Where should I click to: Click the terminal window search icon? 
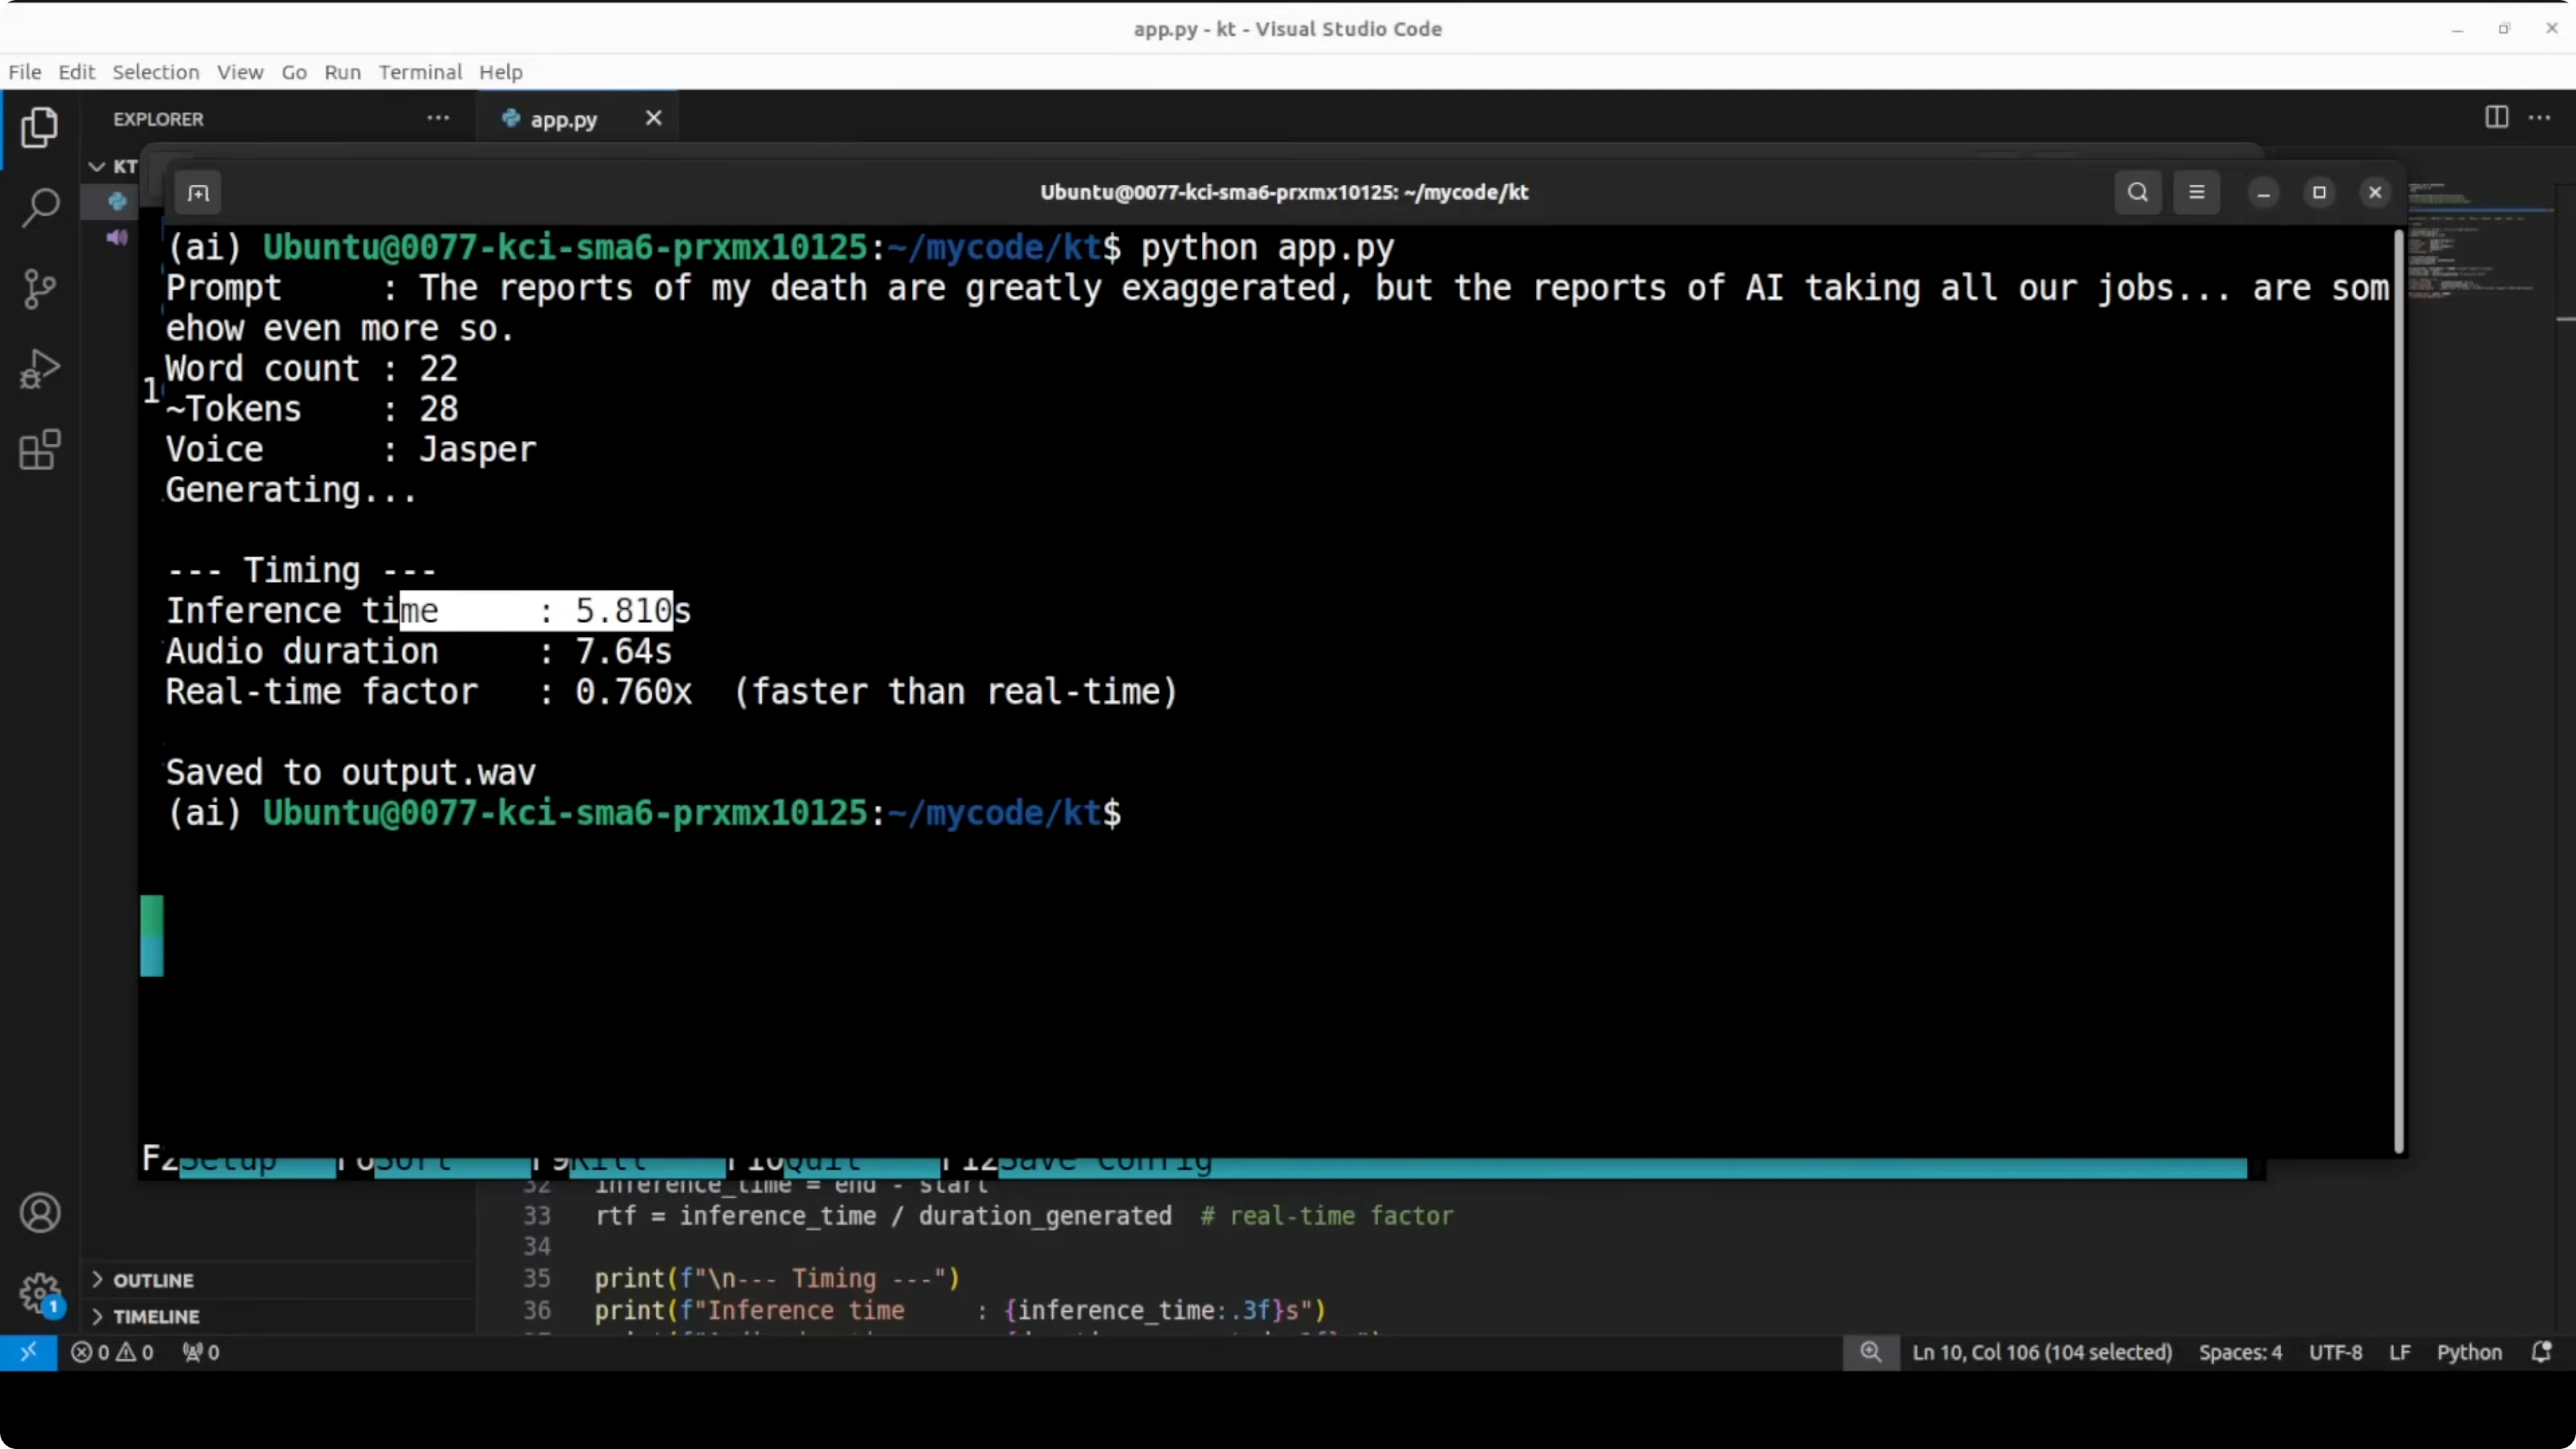coord(2137,193)
